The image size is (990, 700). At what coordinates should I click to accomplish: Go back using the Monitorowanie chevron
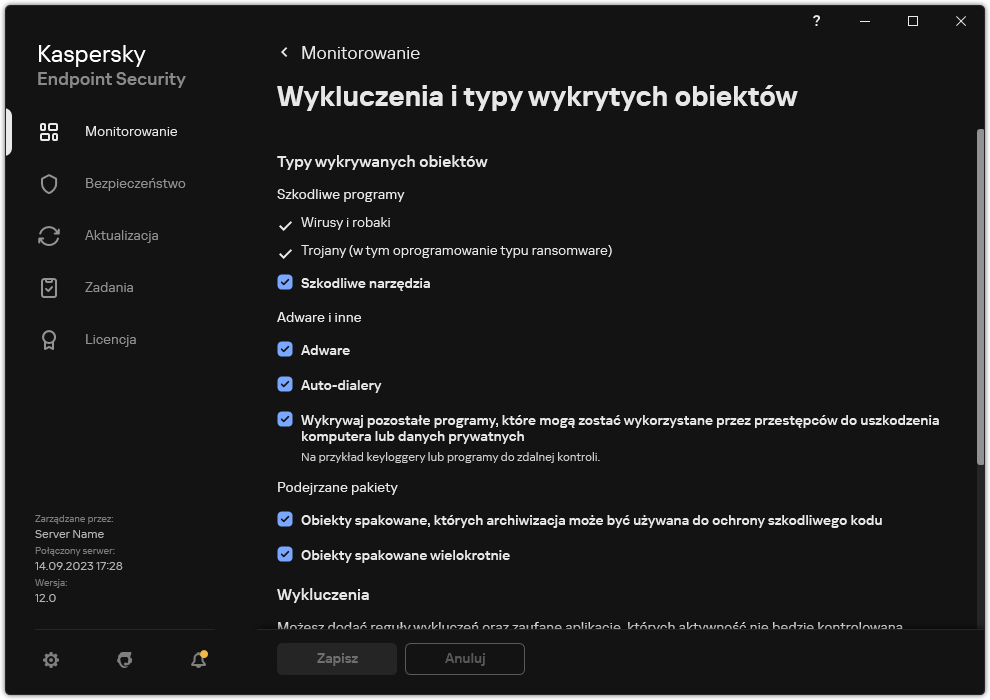pos(283,53)
